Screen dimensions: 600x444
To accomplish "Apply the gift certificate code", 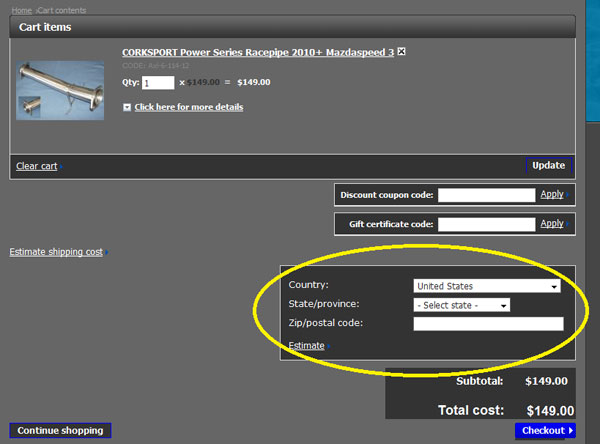I will [552, 225].
